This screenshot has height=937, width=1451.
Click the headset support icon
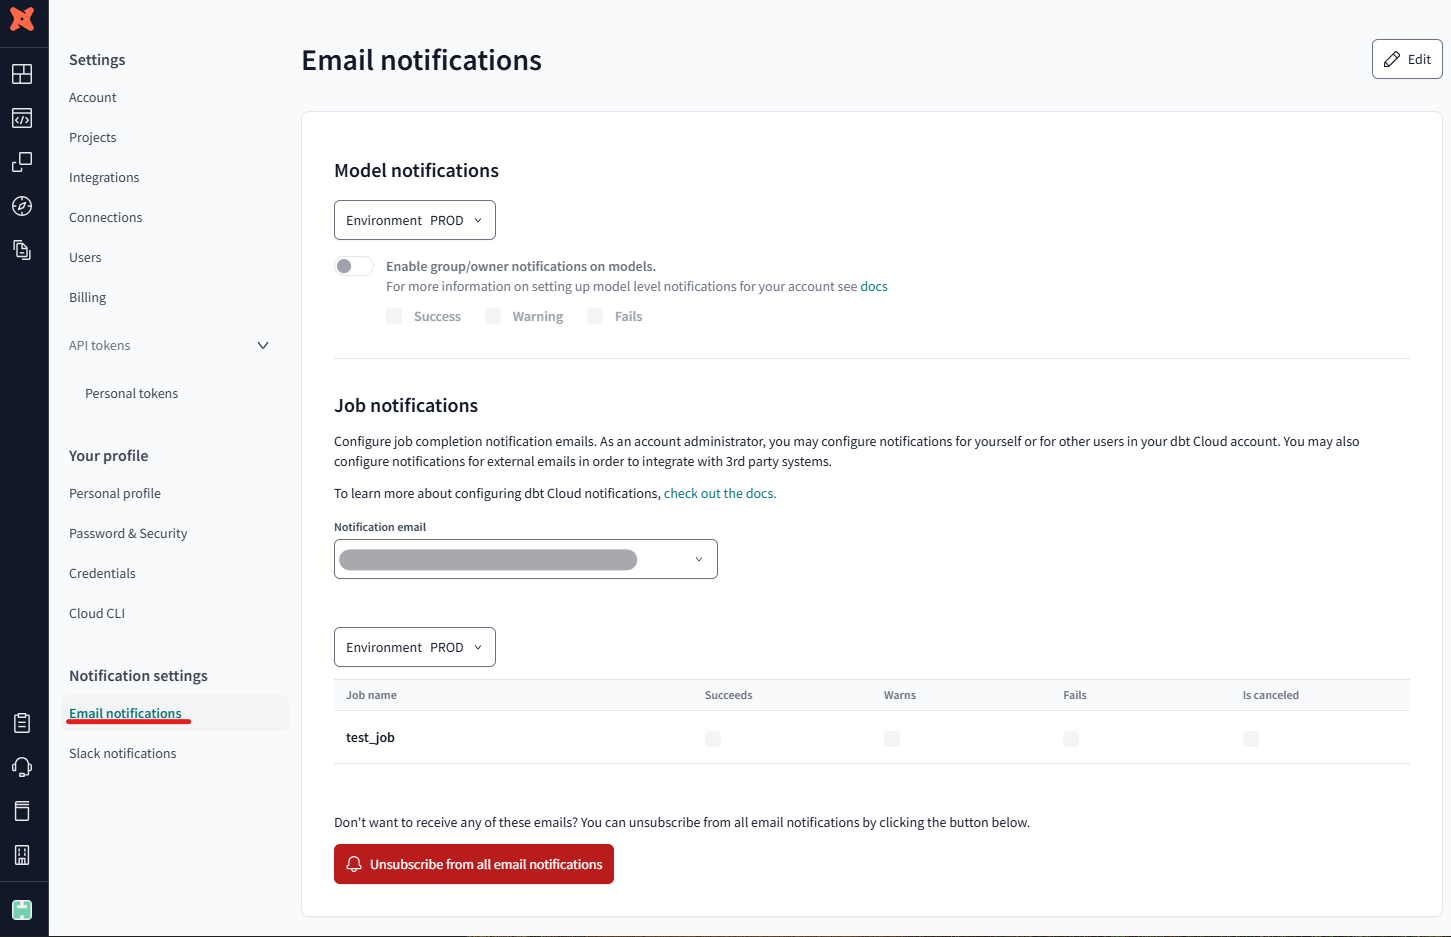pyautogui.click(x=22, y=767)
